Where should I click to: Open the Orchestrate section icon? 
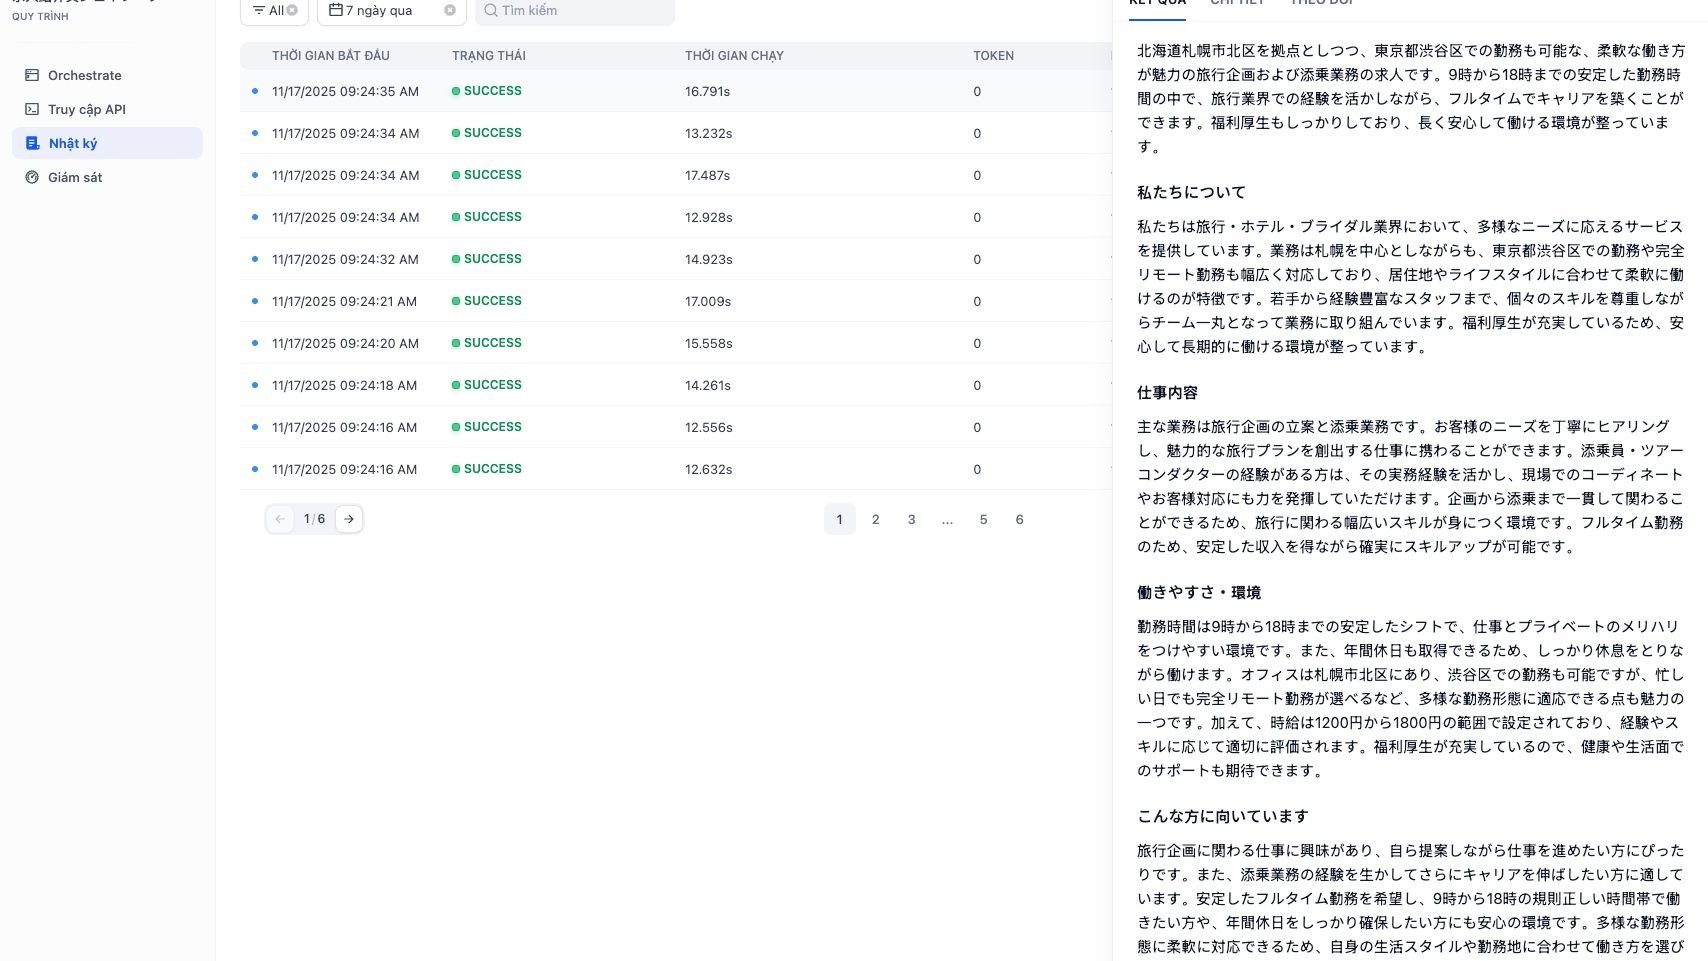click(31, 75)
